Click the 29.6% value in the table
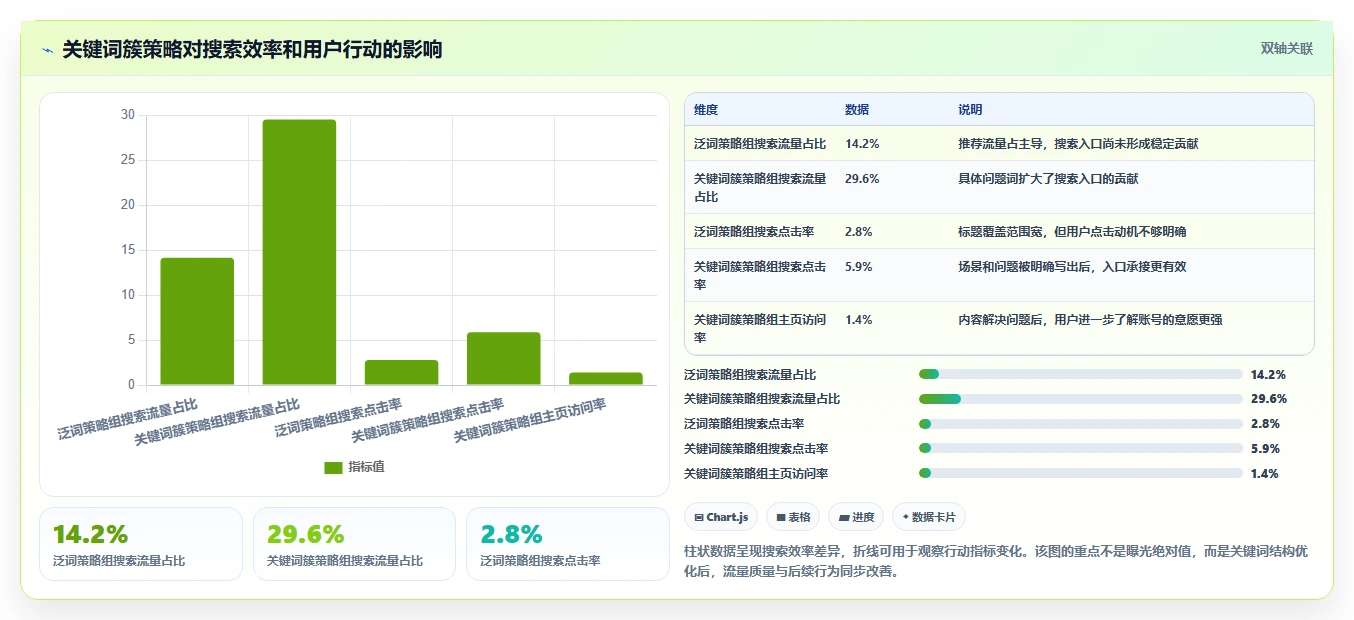Screen dimensions: 1354x620 pyautogui.click(x=862, y=179)
